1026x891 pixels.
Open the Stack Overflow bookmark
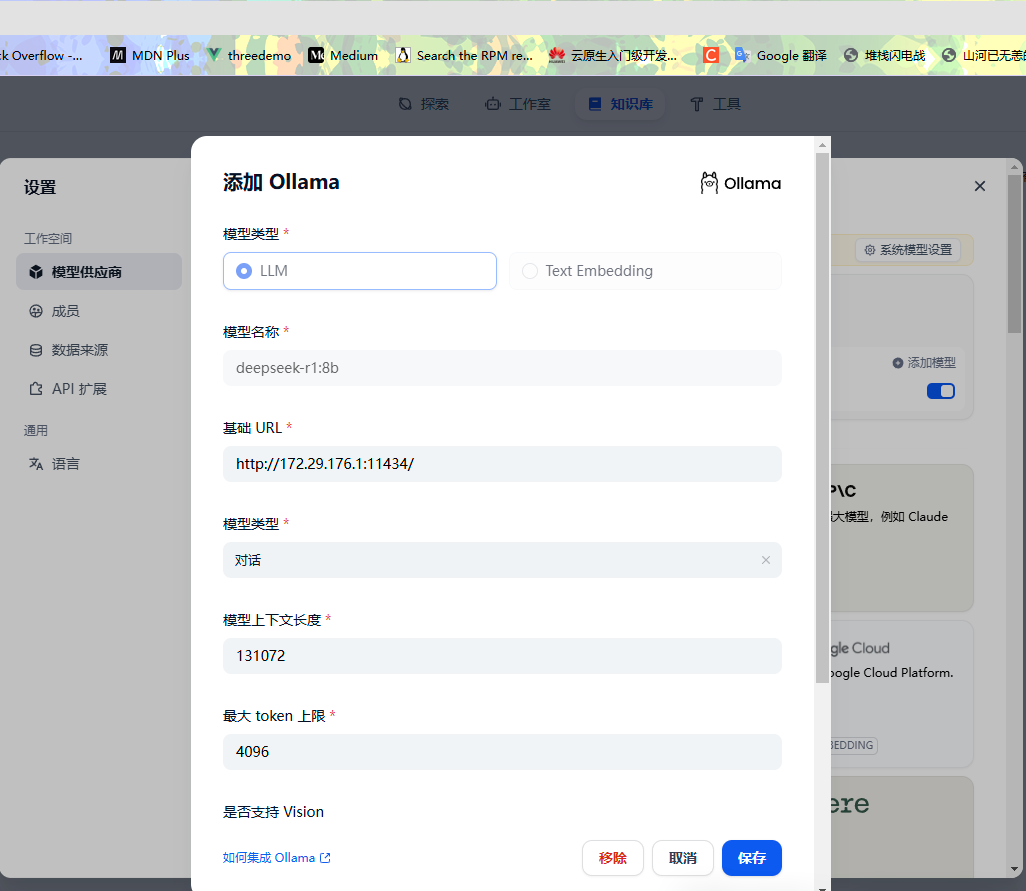pyautogui.click(x=41, y=56)
